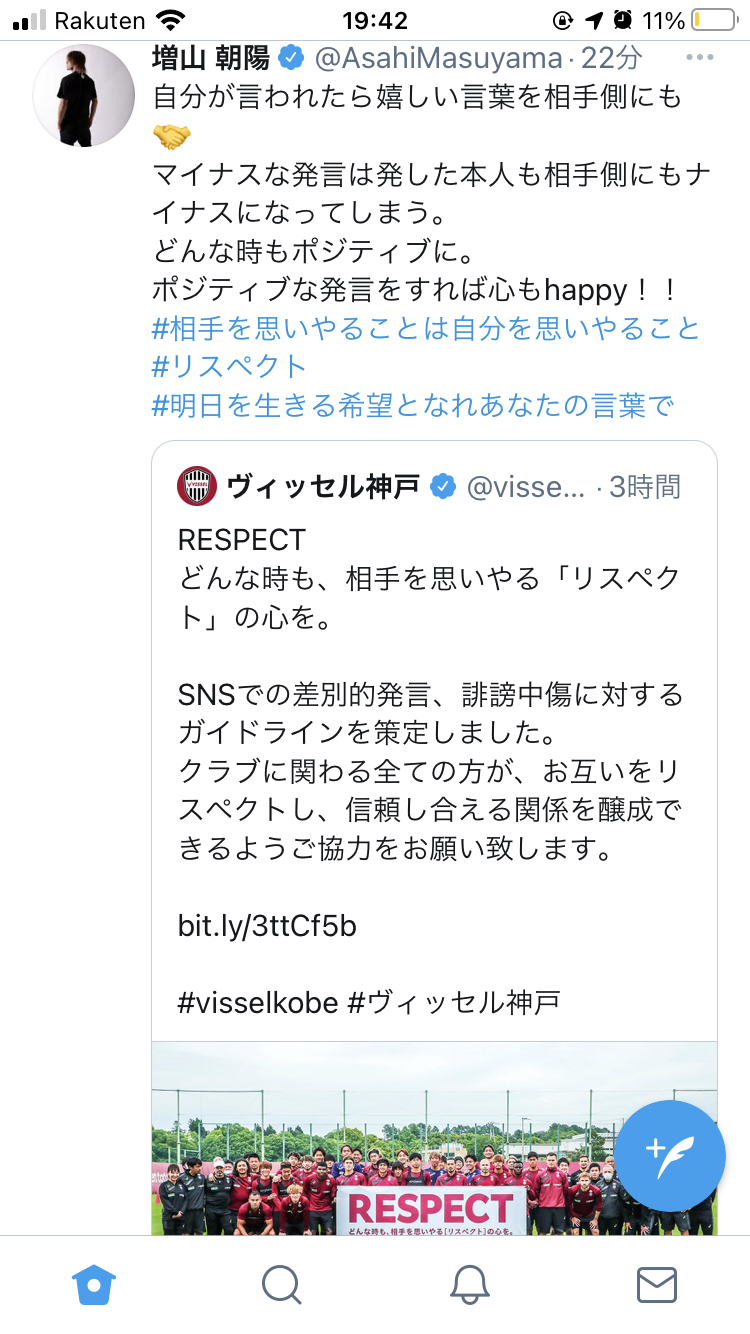Tap the Vissel Kobe club logo avatar
The width and height of the screenshot is (750, 1334).
coord(197,487)
